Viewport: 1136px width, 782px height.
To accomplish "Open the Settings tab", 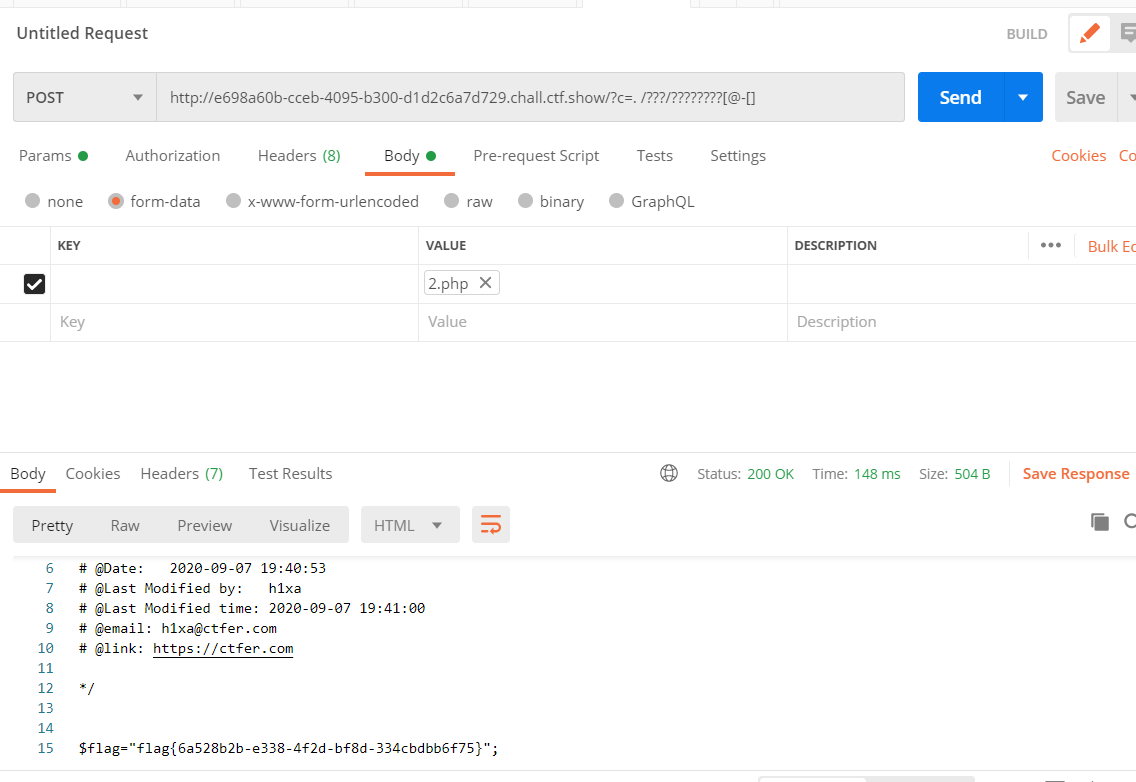I will click(x=738, y=156).
